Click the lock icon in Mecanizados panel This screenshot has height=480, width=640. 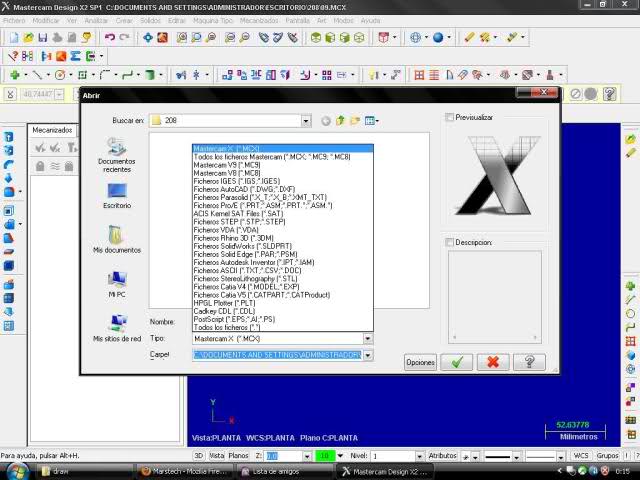[x=40, y=166]
